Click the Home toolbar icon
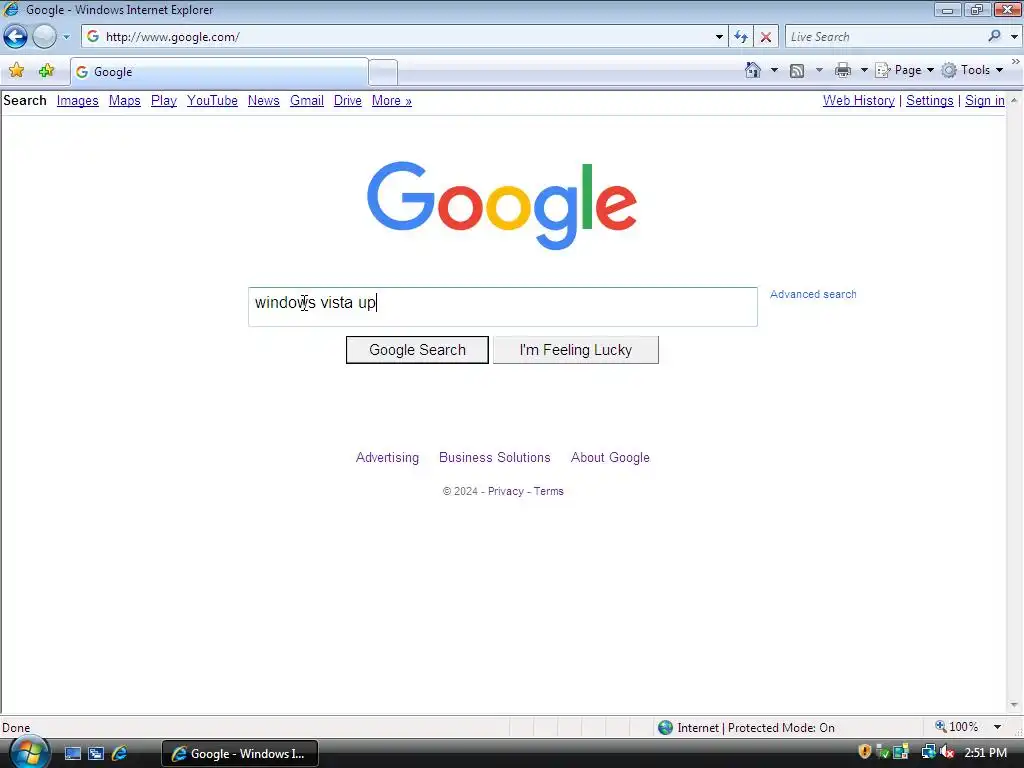The width and height of the screenshot is (1024, 768). 753,70
